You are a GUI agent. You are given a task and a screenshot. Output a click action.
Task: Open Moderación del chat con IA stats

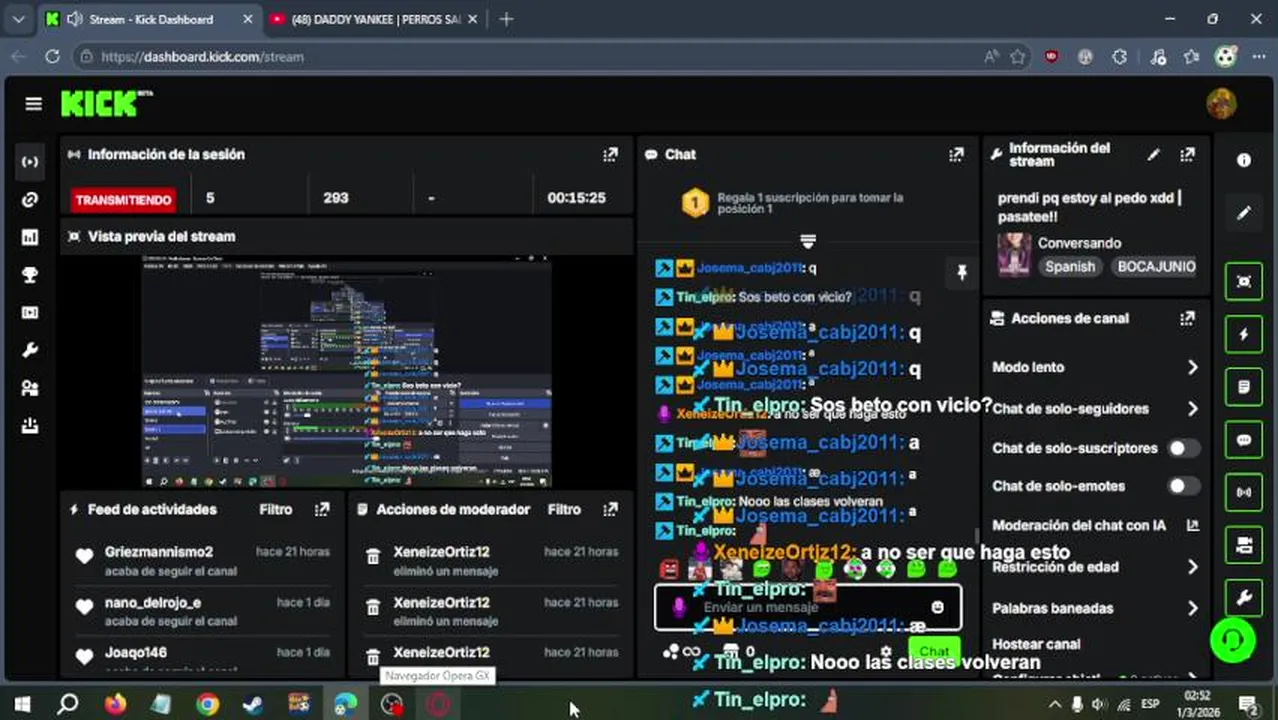click(x=1192, y=525)
